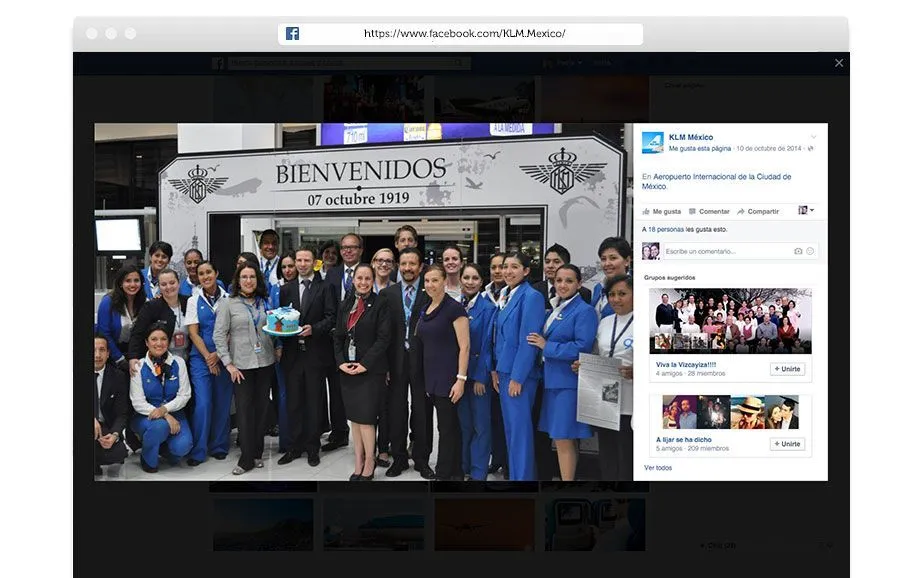Click the 'Grupos sugeridos' heading
Viewport: 924px width, 578px height.
[x=669, y=278]
